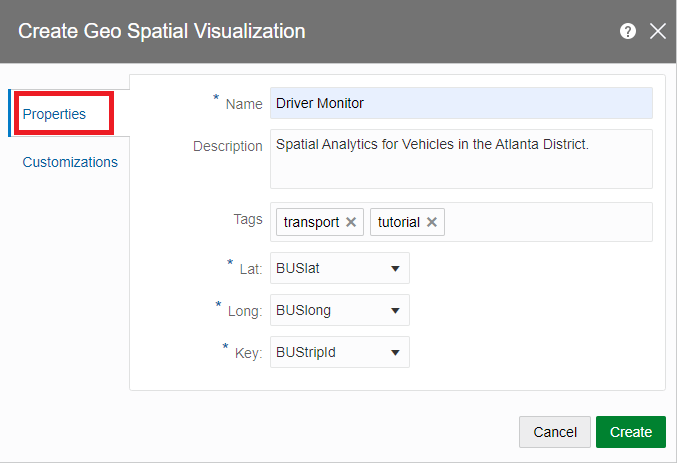
Task: Focus the Description text area
Action: pos(461,159)
